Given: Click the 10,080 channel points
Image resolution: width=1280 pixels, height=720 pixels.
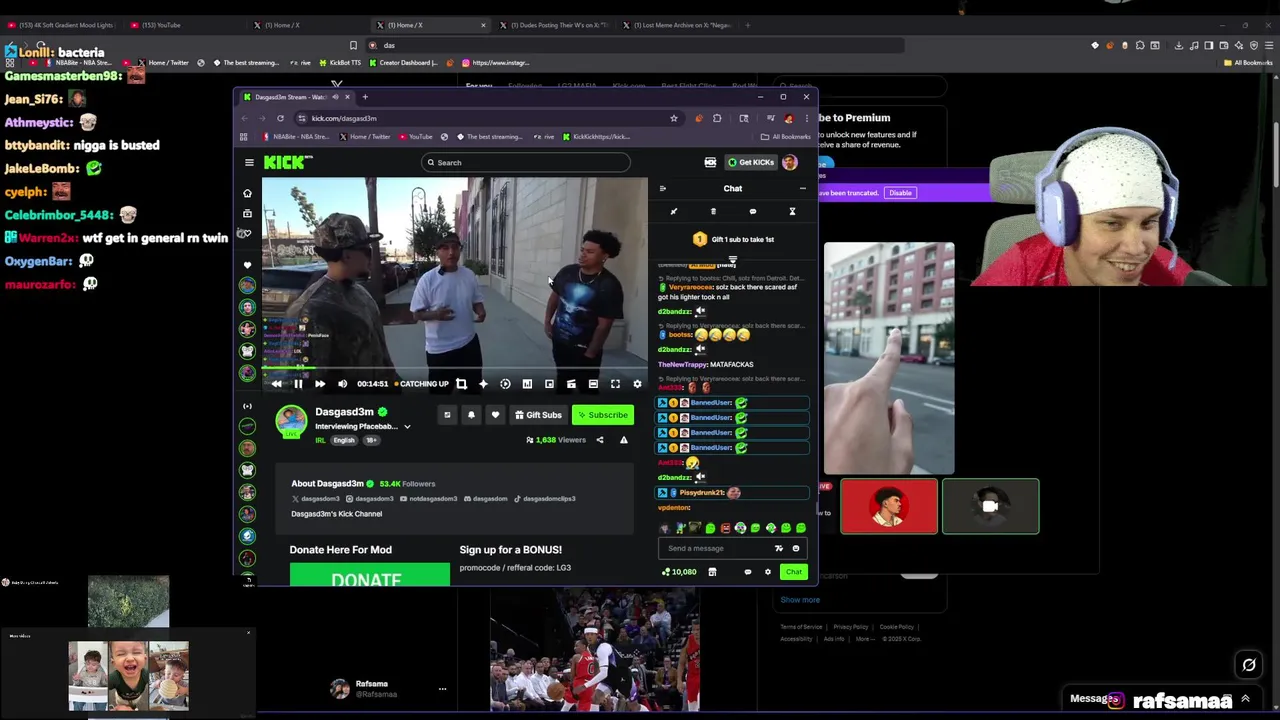Looking at the screenshot, I should coord(679,572).
